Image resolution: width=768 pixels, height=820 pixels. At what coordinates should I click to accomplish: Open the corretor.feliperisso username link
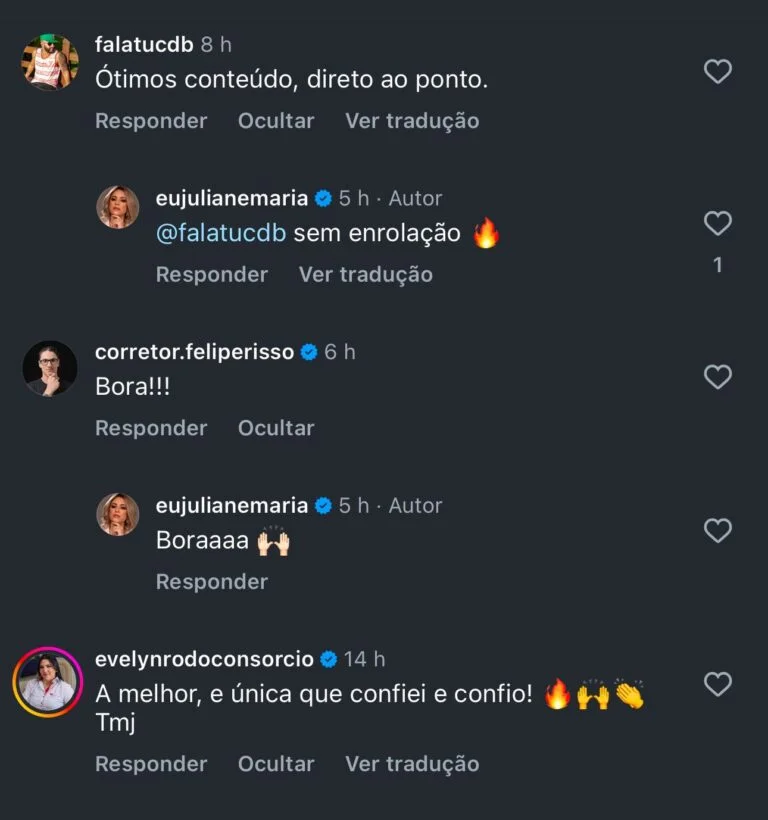194,352
